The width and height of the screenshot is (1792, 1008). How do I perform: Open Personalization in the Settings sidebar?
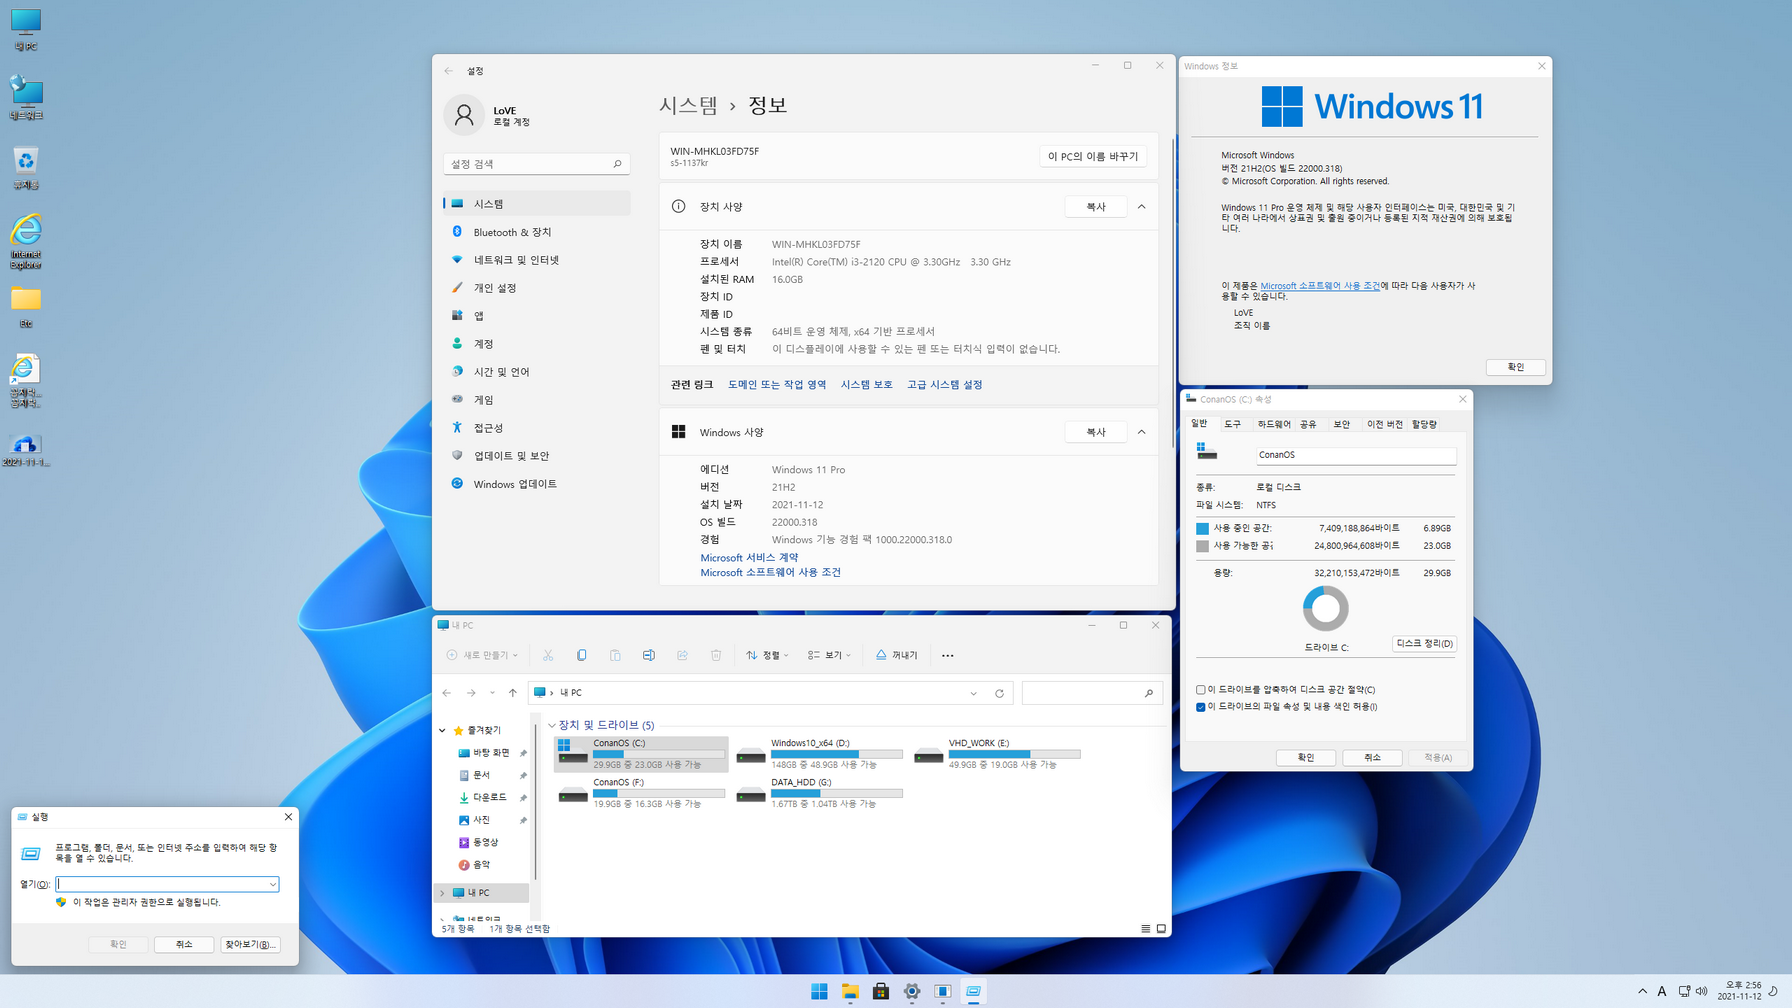point(537,288)
